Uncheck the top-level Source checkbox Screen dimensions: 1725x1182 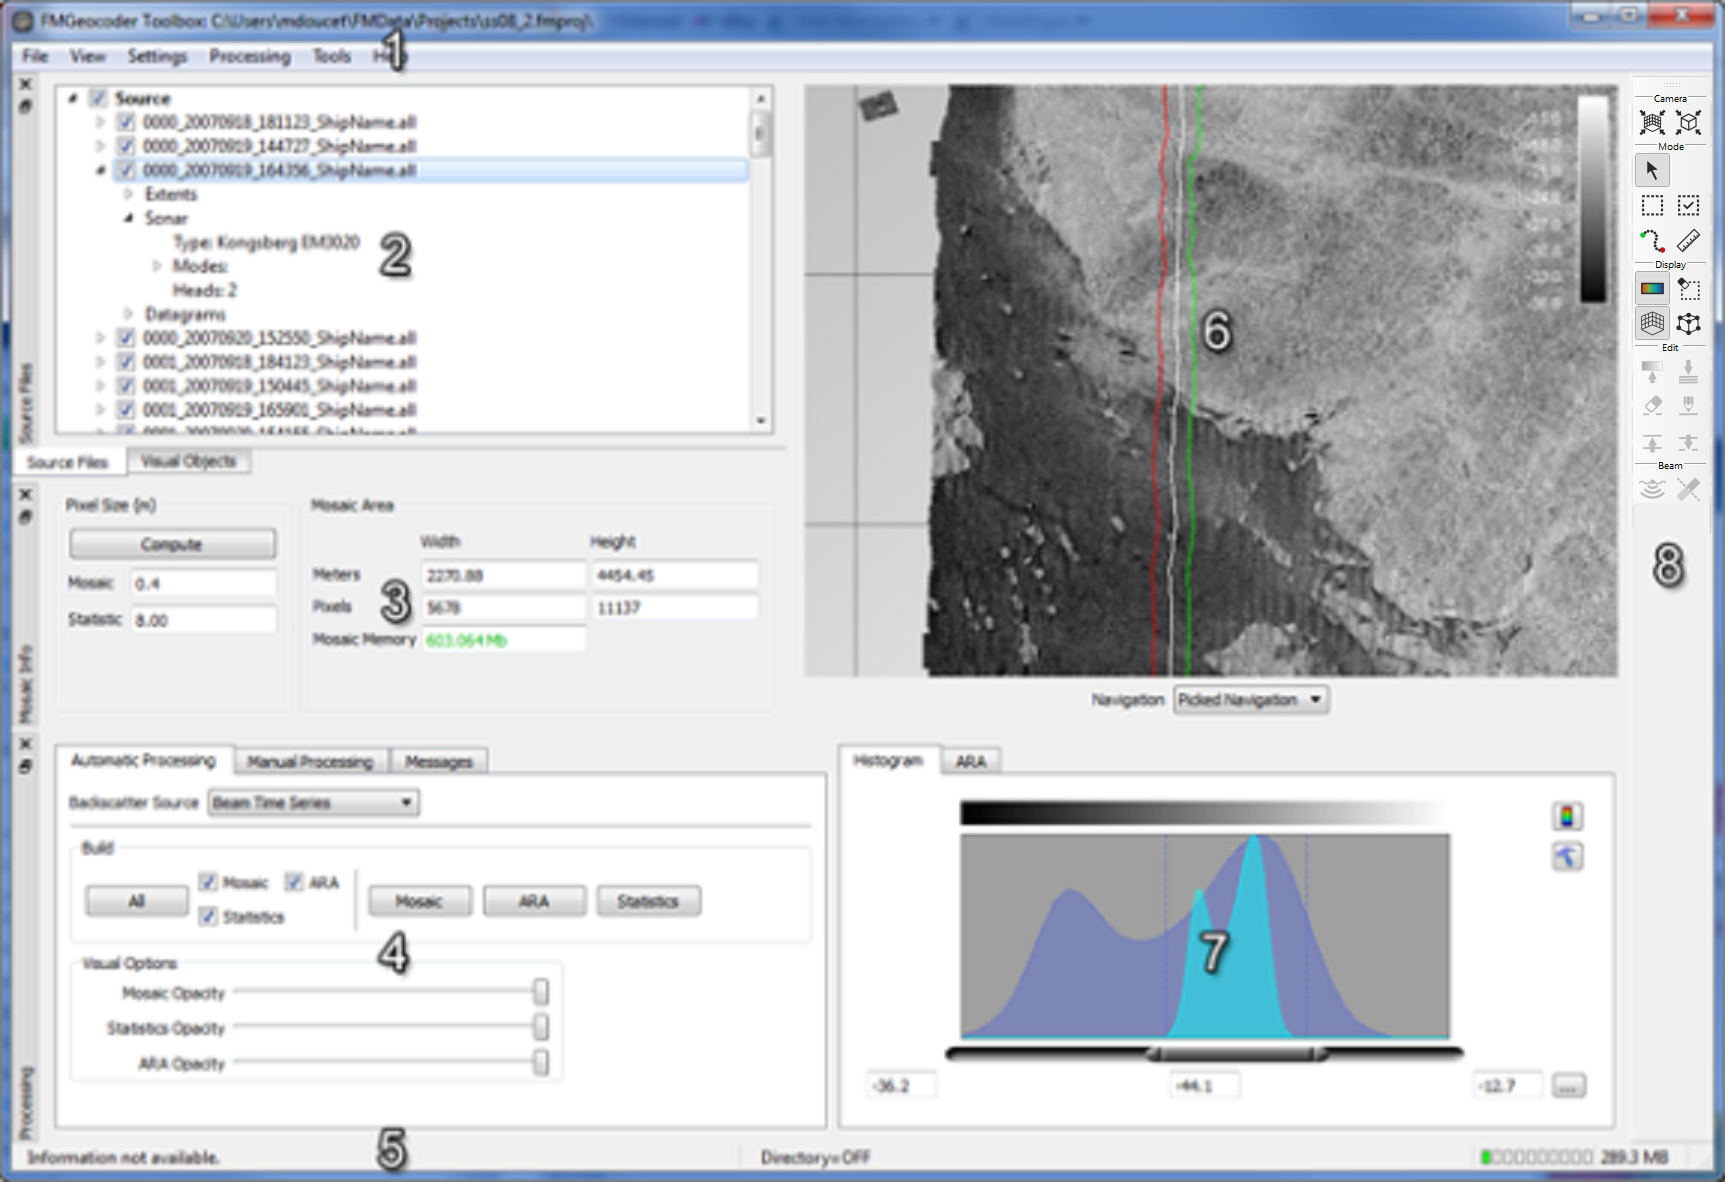[98, 98]
